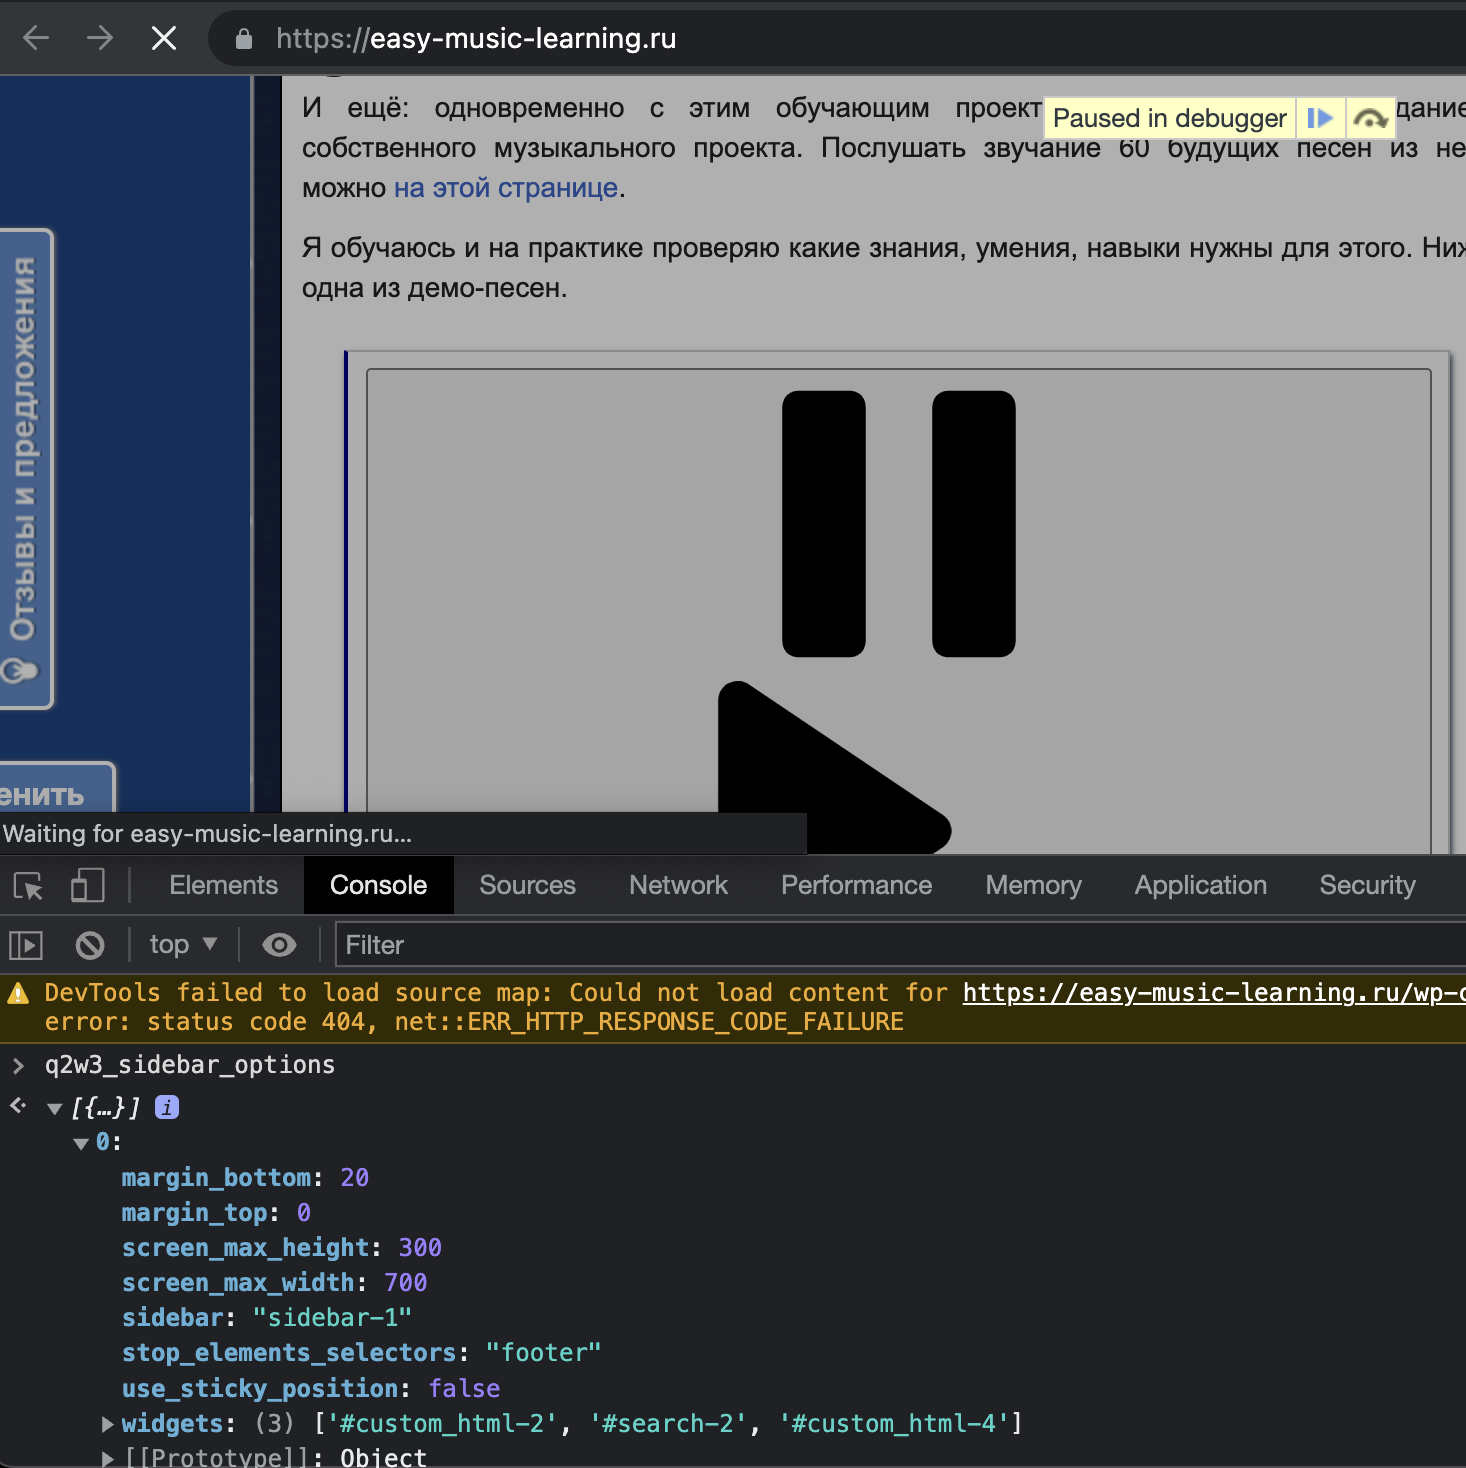Toggle the device toolbar emulation
The height and width of the screenshot is (1468, 1466).
tap(88, 886)
